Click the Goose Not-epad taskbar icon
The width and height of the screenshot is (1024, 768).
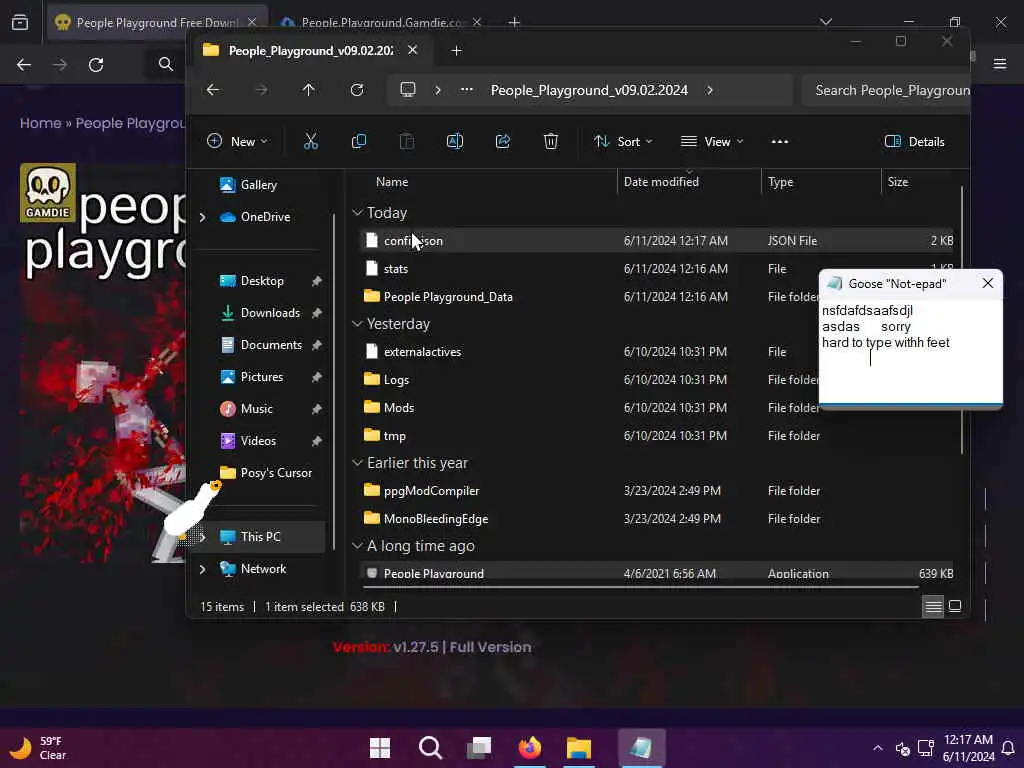pyautogui.click(x=641, y=748)
